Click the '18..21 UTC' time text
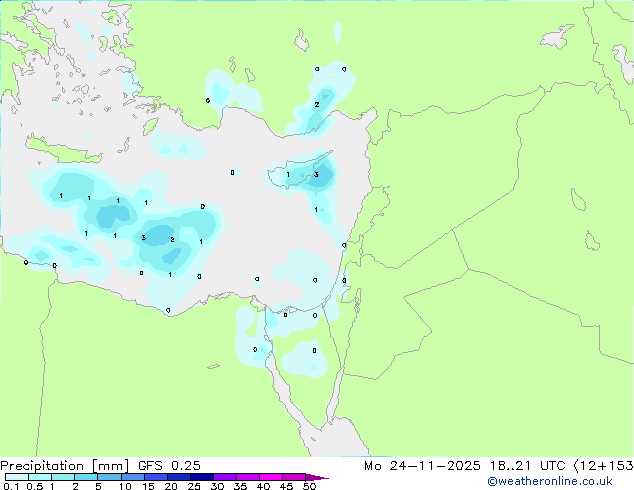The width and height of the screenshot is (634, 490). point(527,466)
